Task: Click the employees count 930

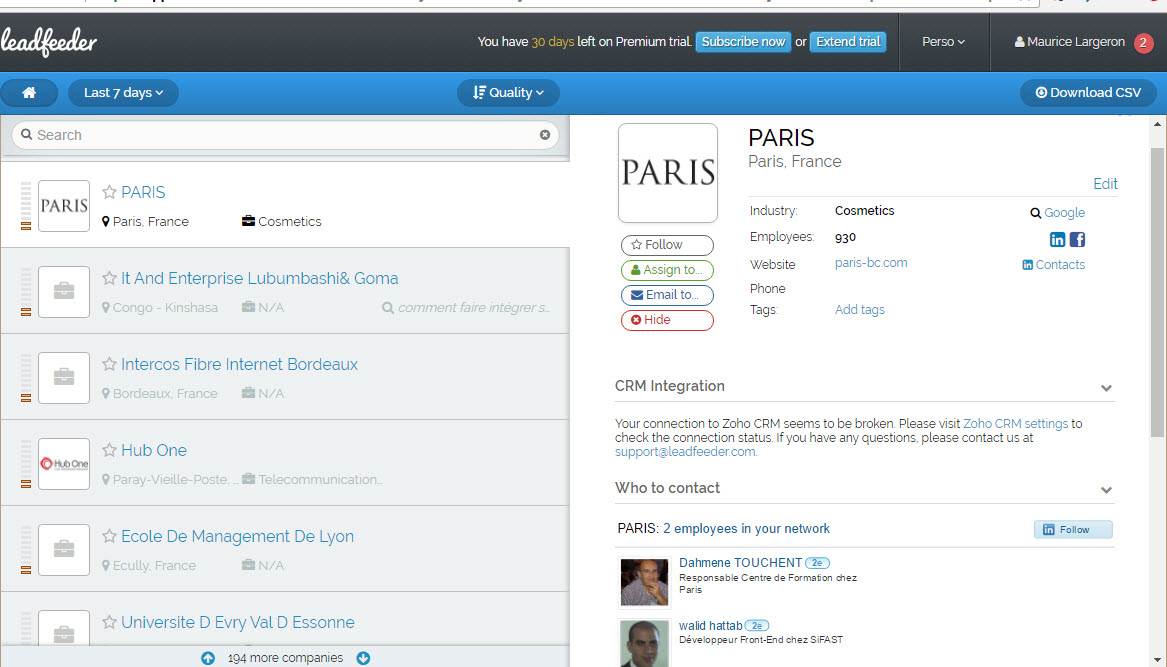Action: [x=845, y=237]
